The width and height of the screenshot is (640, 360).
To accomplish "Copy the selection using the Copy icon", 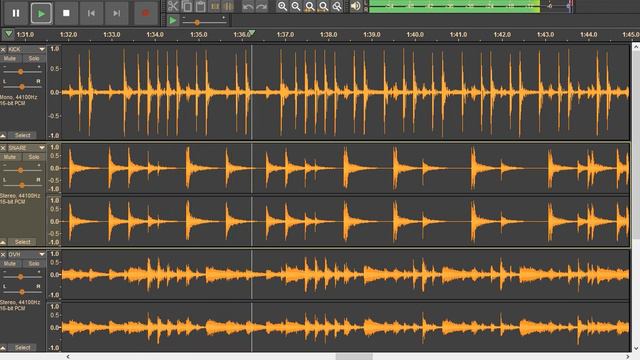I will pyautogui.click(x=187, y=6).
